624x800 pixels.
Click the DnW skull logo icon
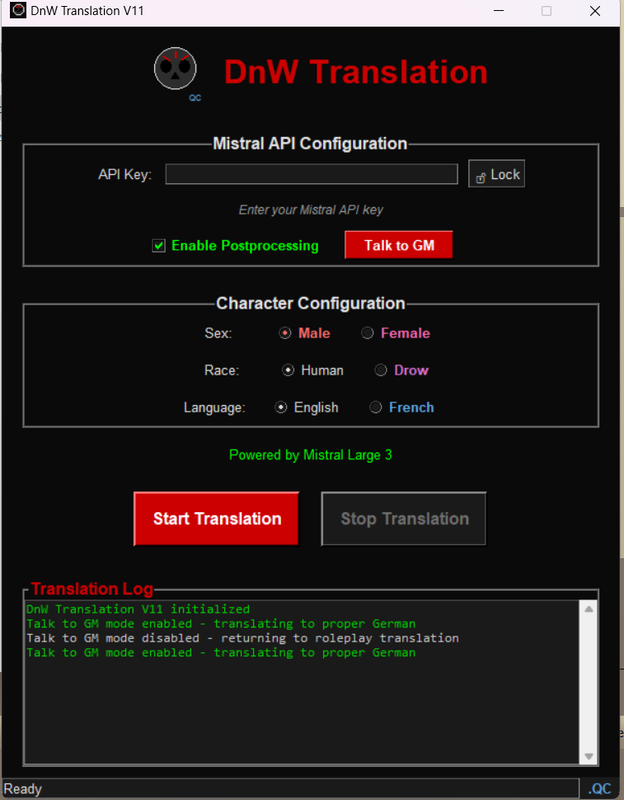175,68
